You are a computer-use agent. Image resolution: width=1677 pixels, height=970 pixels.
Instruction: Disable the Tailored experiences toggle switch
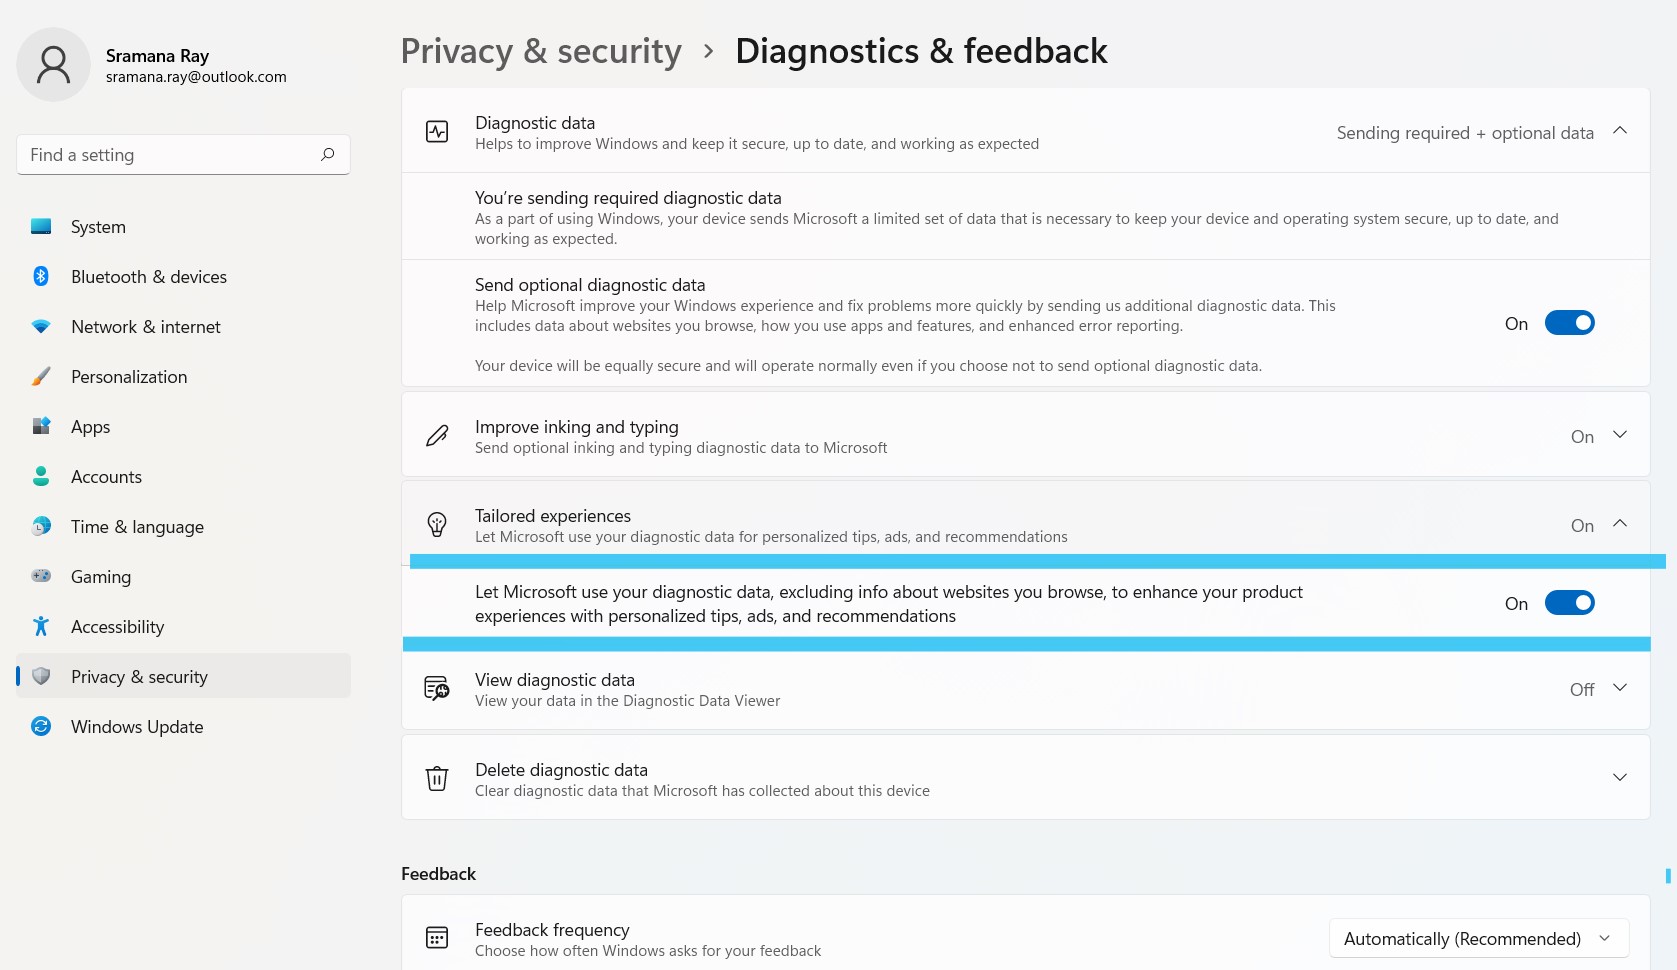pyautogui.click(x=1569, y=603)
